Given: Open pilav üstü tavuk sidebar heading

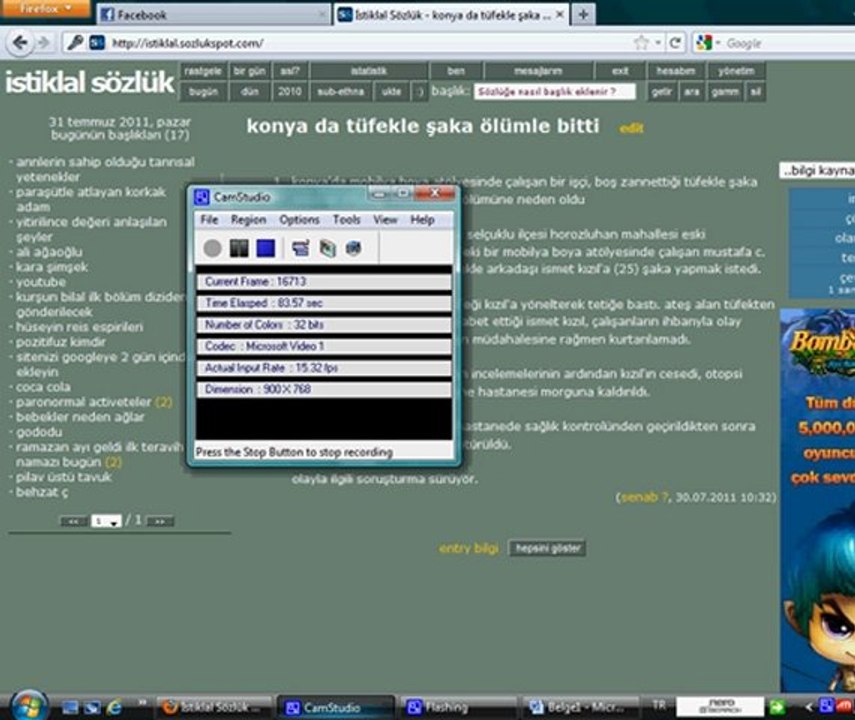Looking at the screenshot, I should pyautogui.click(x=64, y=477).
